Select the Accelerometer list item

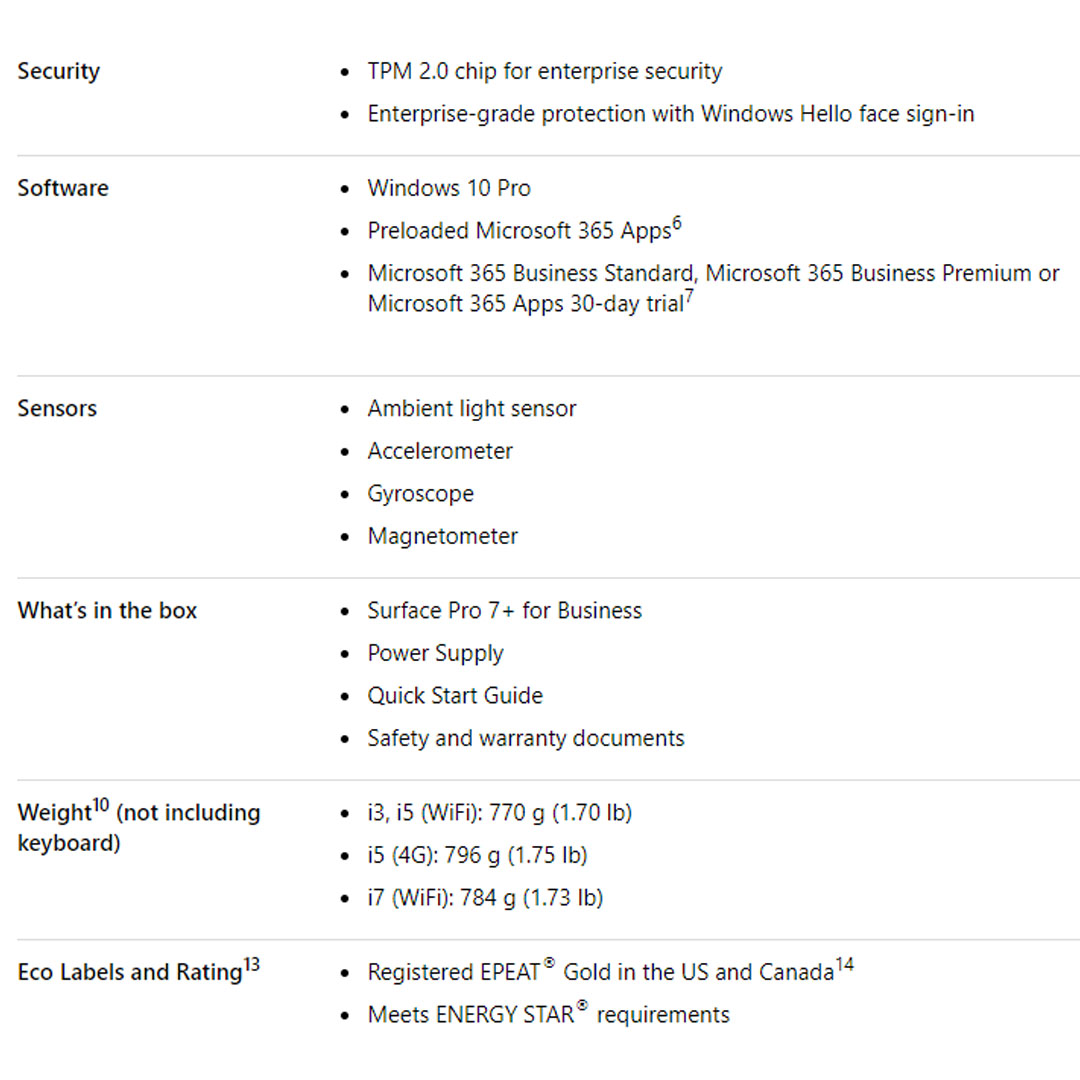tap(440, 451)
